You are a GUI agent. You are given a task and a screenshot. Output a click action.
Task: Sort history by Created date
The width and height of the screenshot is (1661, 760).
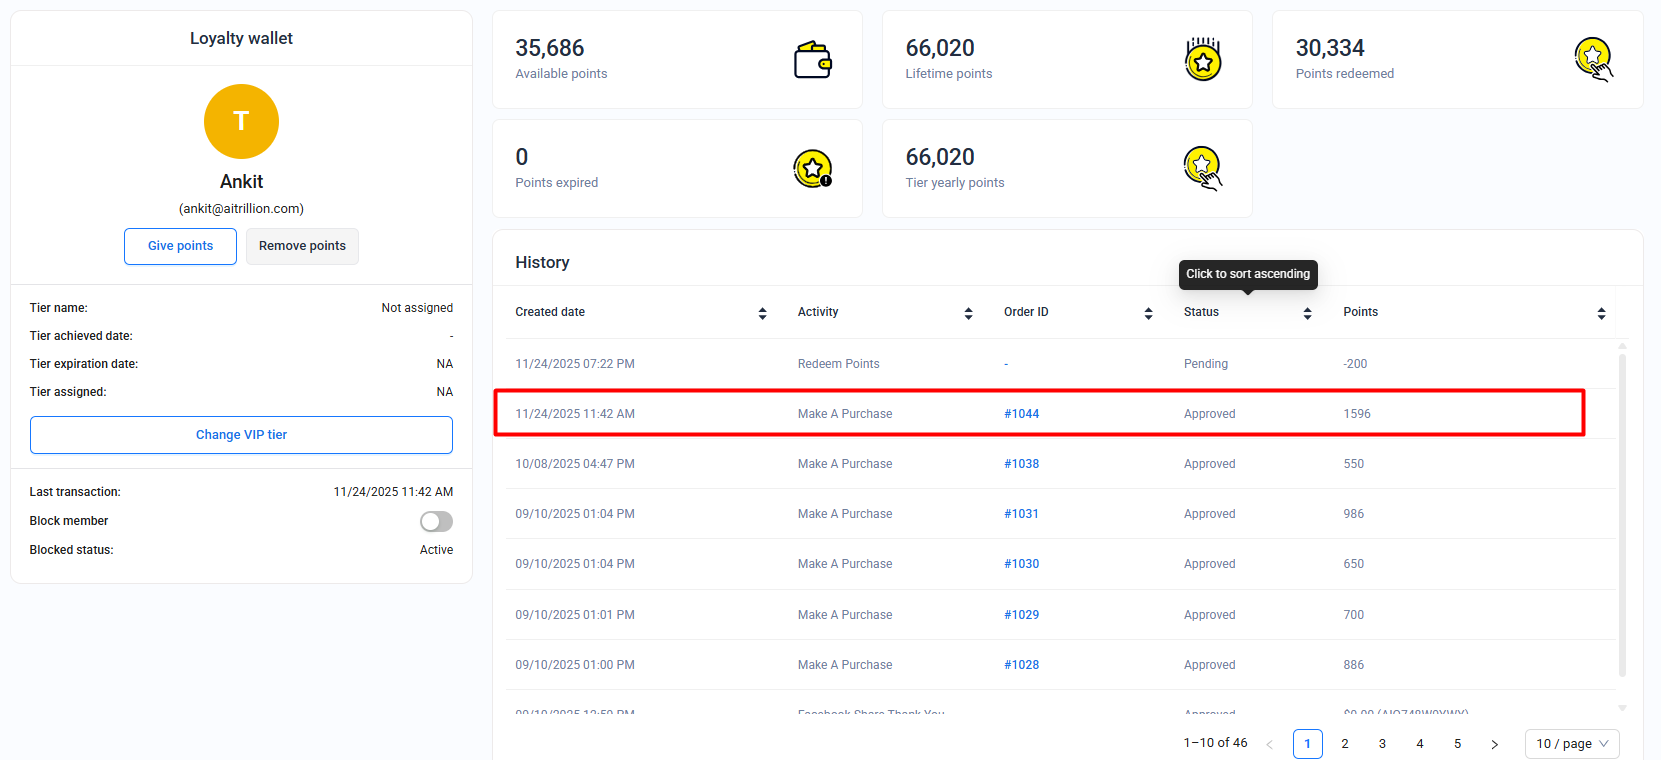(x=762, y=313)
